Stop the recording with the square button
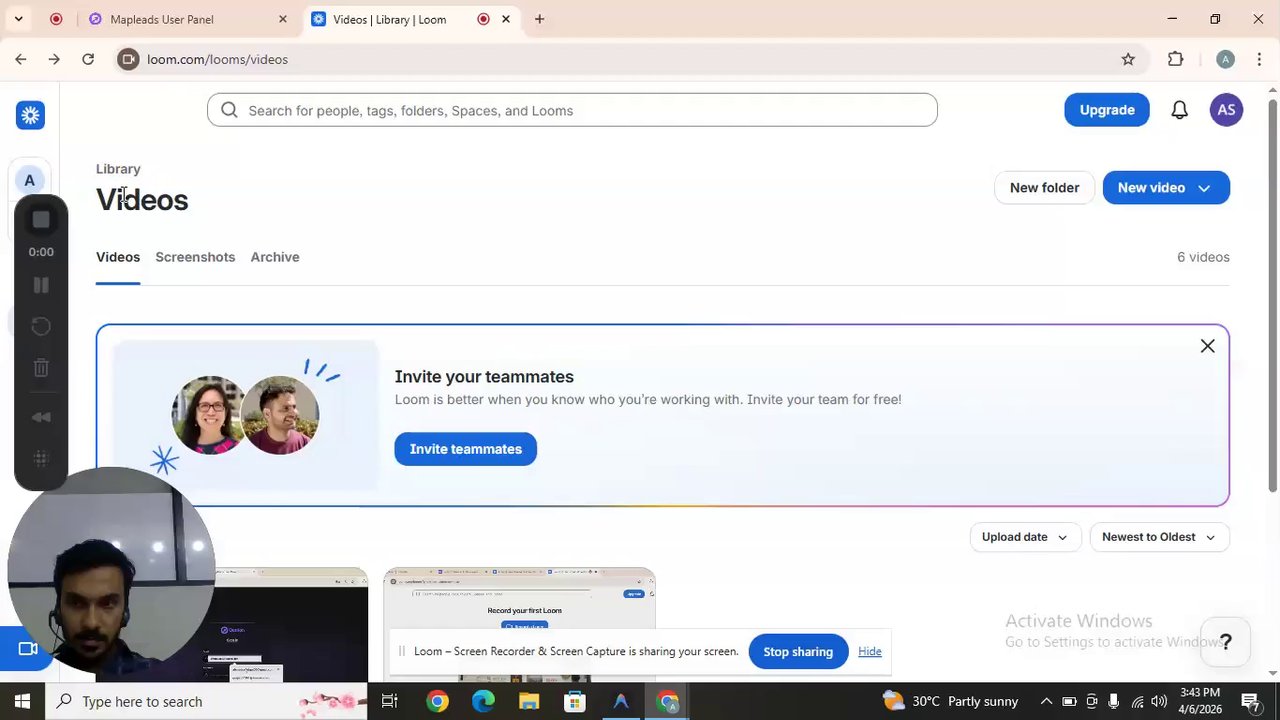The width and height of the screenshot is (1280, 720). coord(41,220)
